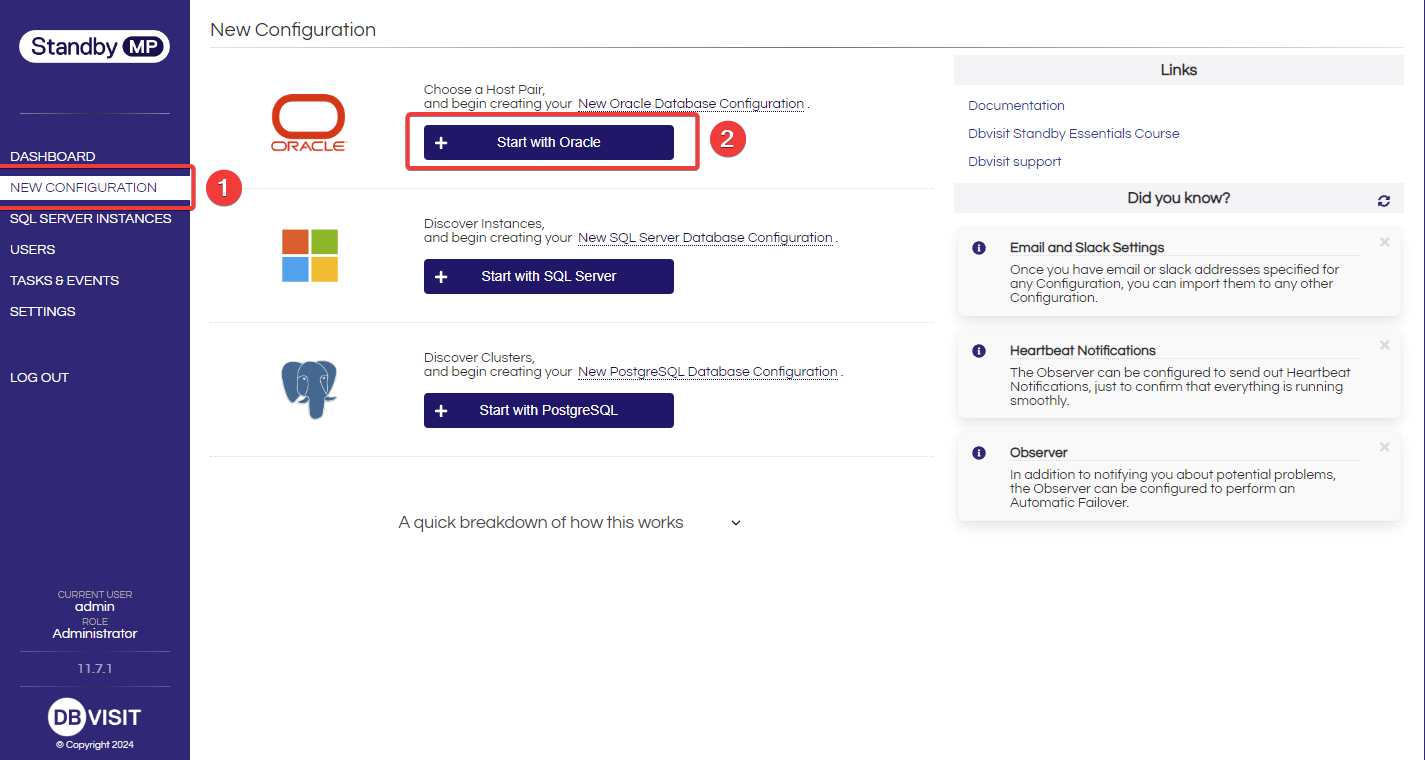Screen dimensions: 1425x760
Task: Log out of the application
Action: point(39,377)
